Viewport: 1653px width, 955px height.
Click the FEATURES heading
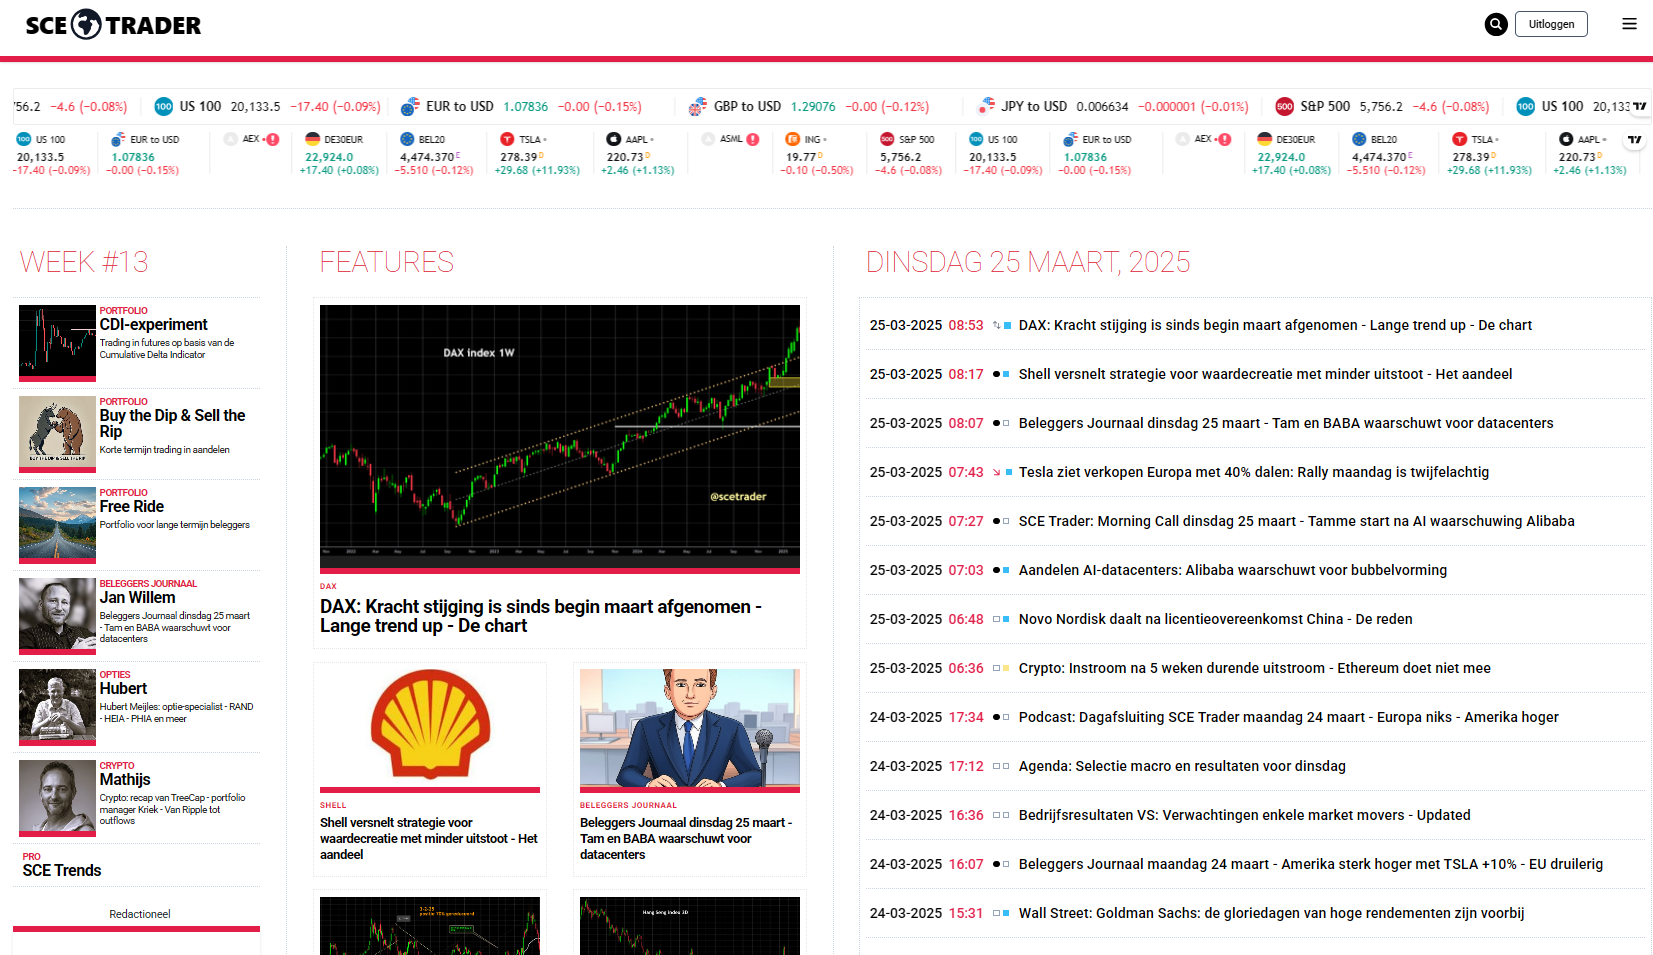[x=387, y=262]
